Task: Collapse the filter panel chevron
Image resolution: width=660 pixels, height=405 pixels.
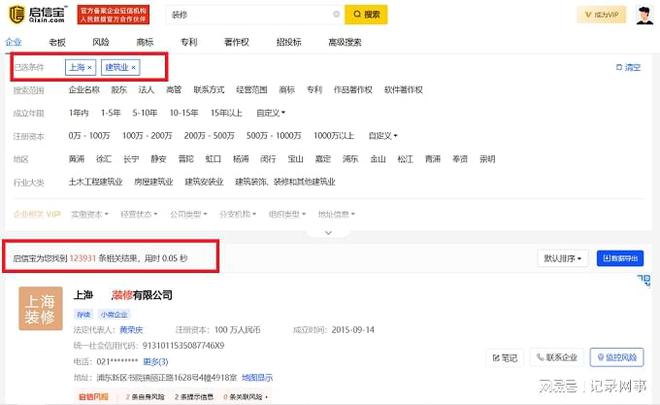Action: click(328, 233)
